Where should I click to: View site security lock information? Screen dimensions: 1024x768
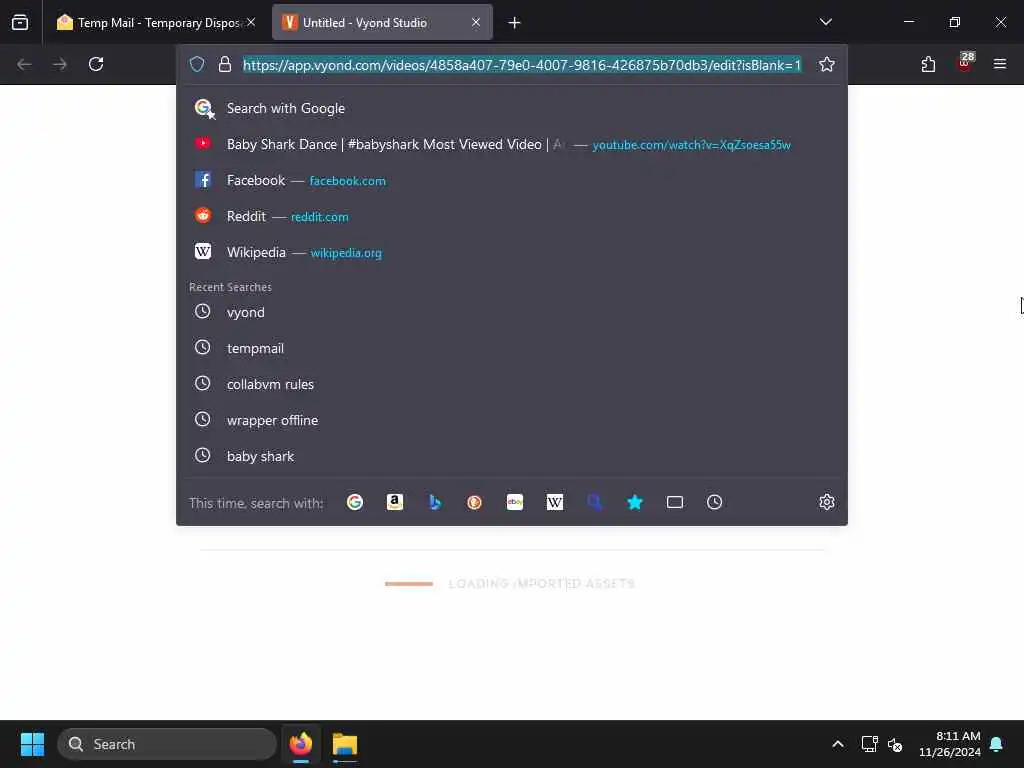(225, 64)
